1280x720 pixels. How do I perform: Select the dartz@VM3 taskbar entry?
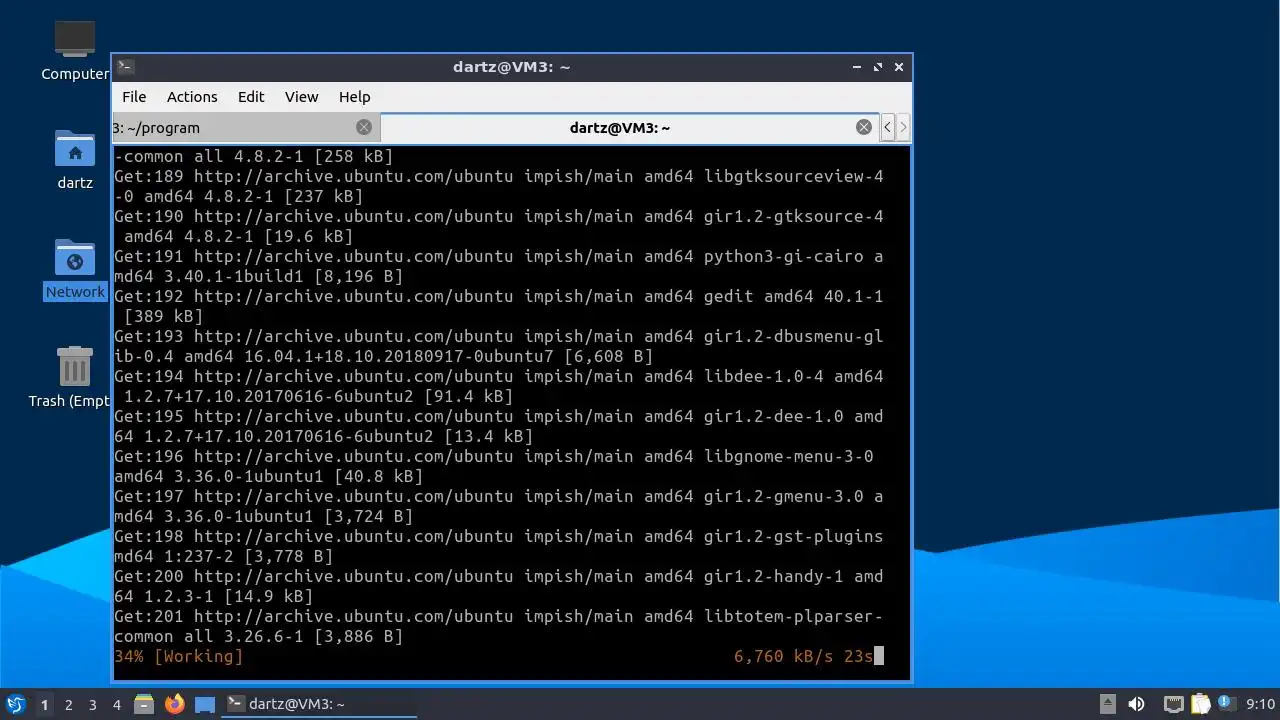(x=318, y=704)
